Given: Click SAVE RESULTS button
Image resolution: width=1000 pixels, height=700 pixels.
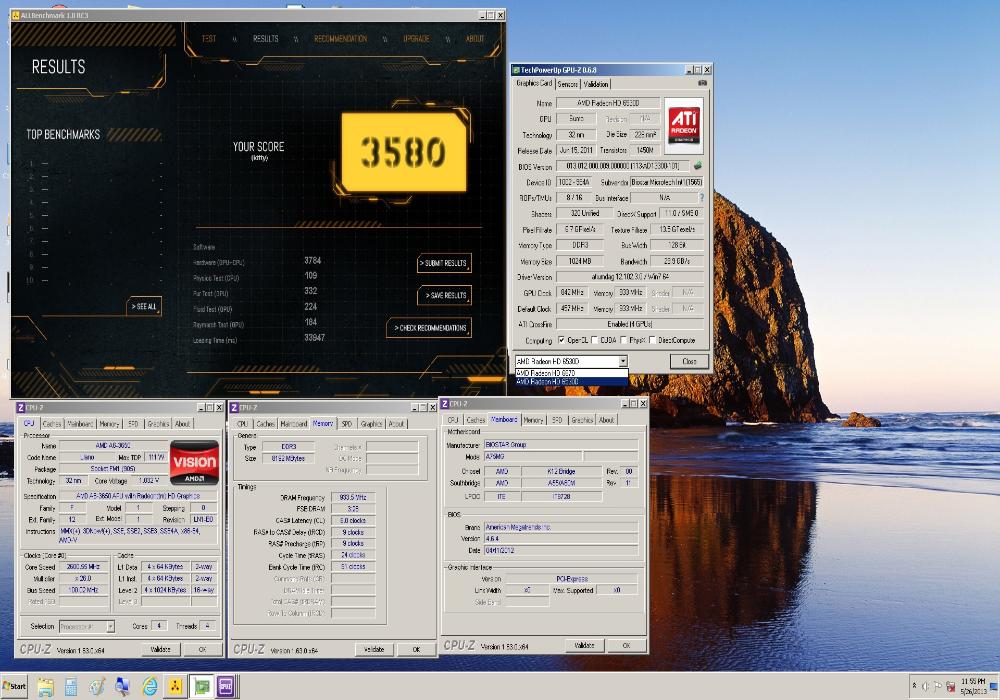Looking at the screenshot, I should click(x=445, y=296).
